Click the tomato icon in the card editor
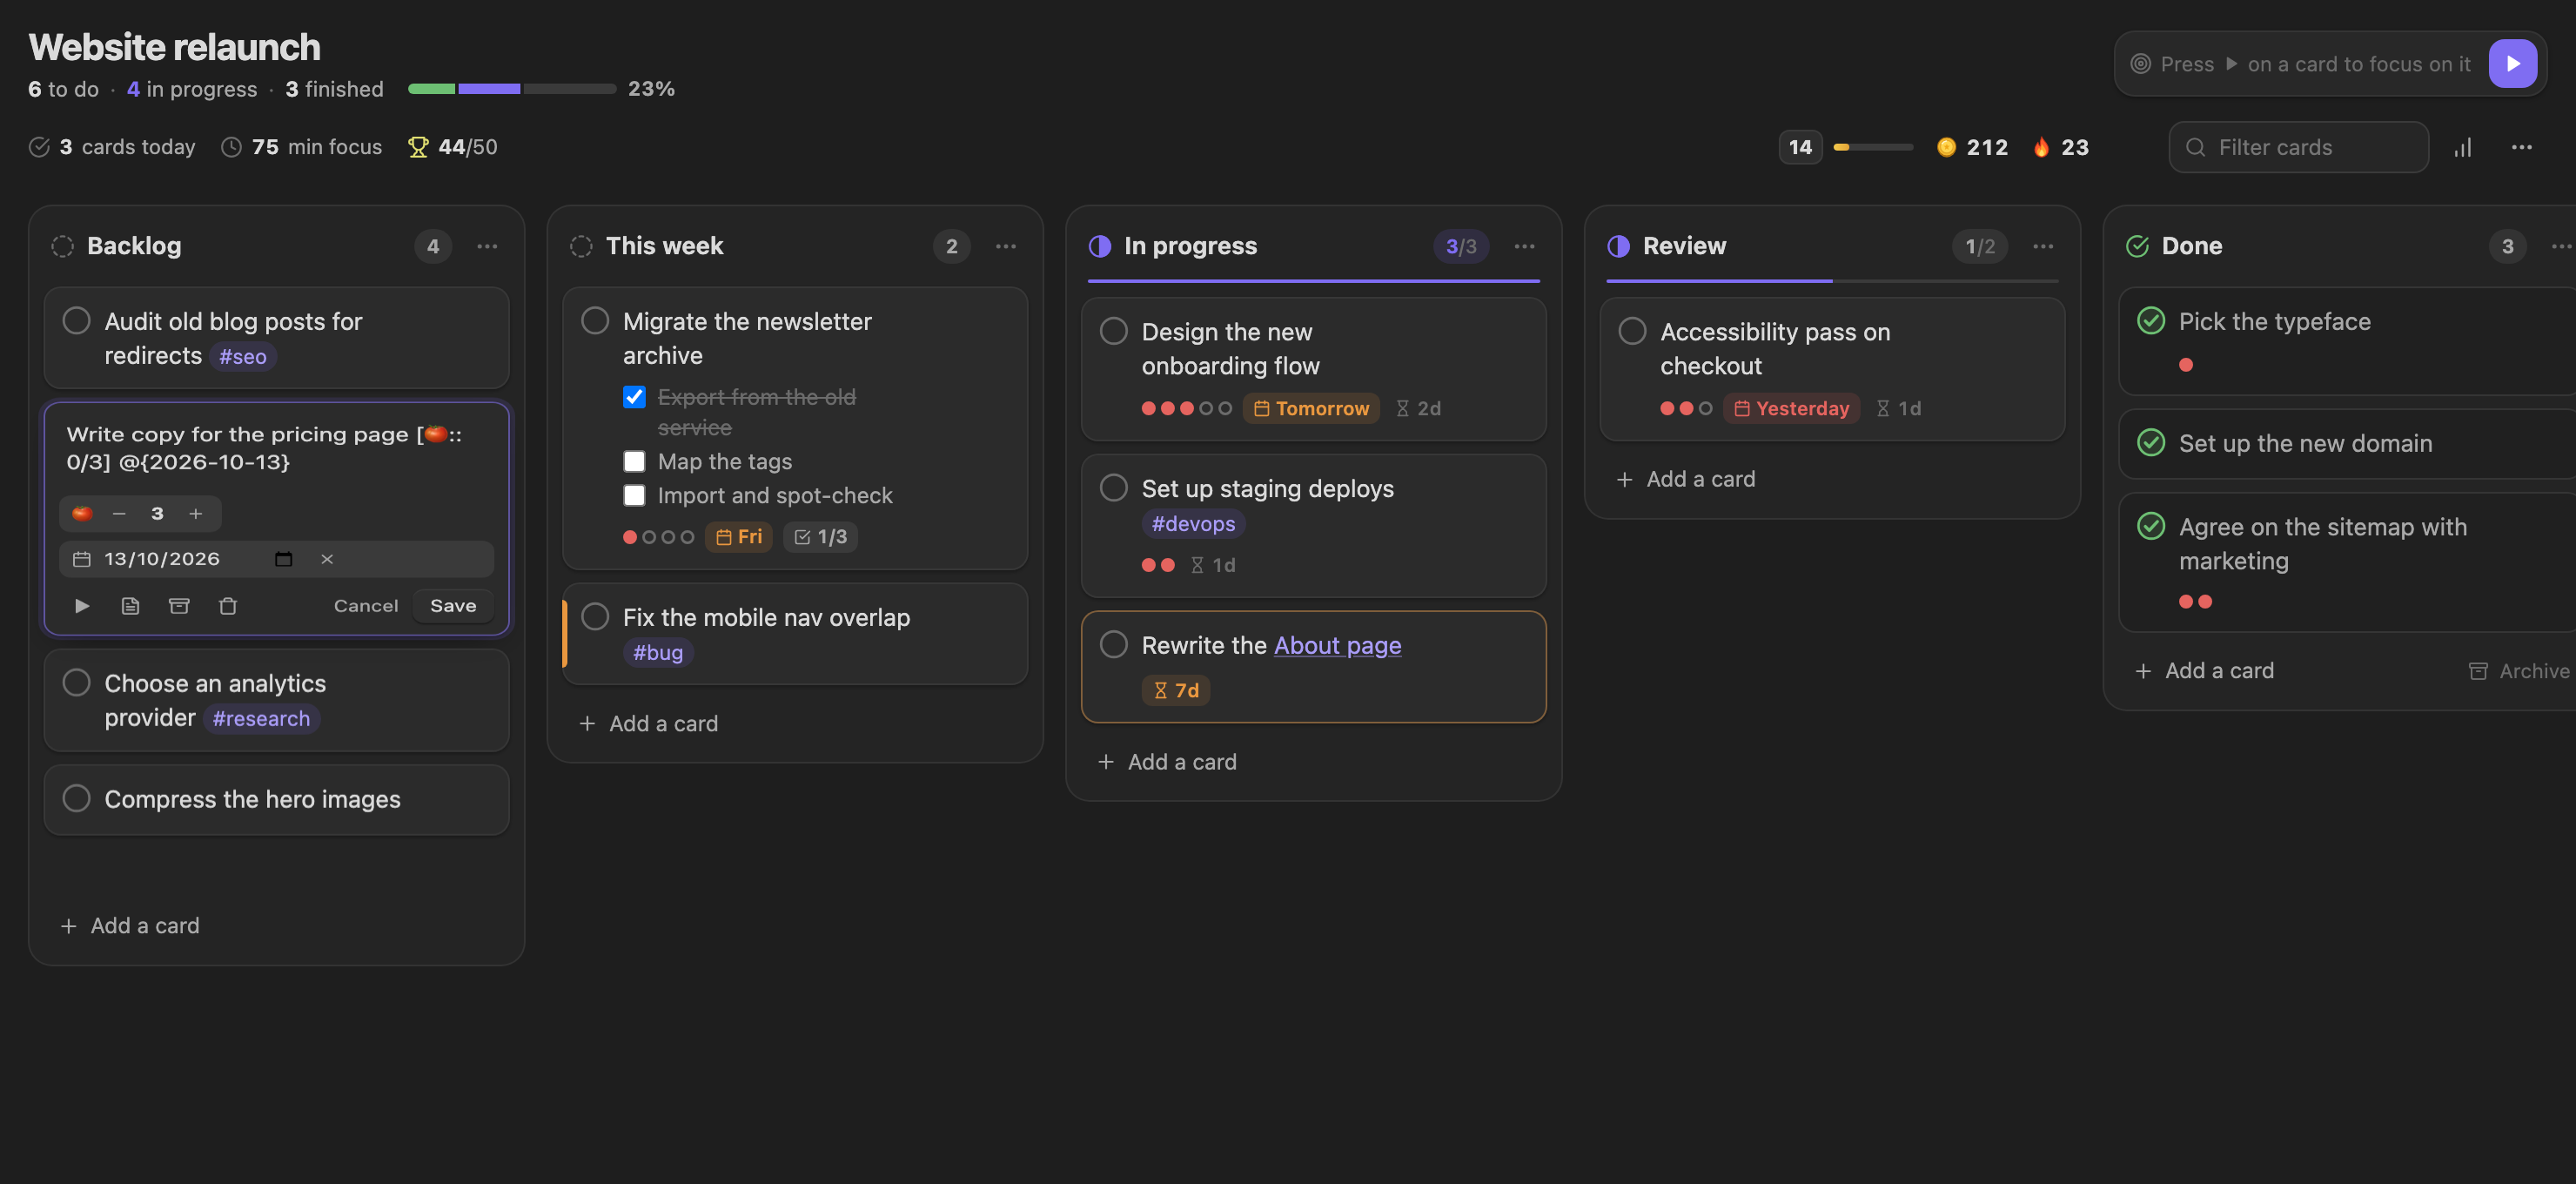The height and width of the screenshot is (1184, 2576). click(82, 513)
